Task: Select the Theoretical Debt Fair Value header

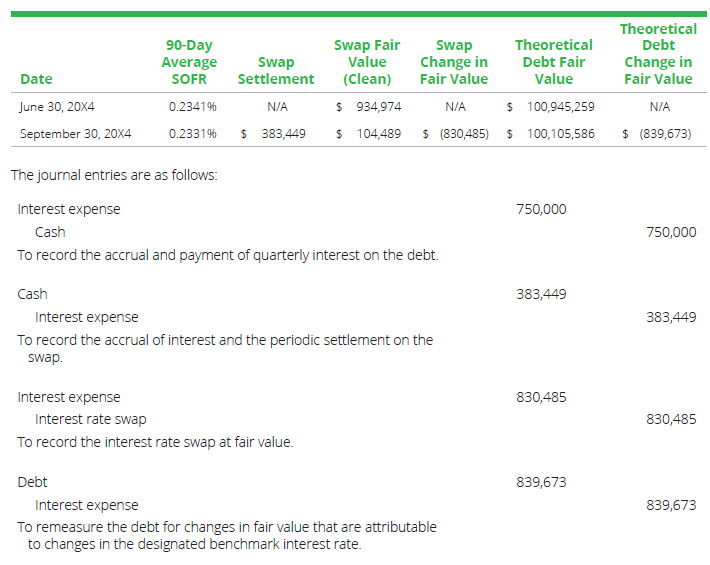Action: click(x=553, y=62)
